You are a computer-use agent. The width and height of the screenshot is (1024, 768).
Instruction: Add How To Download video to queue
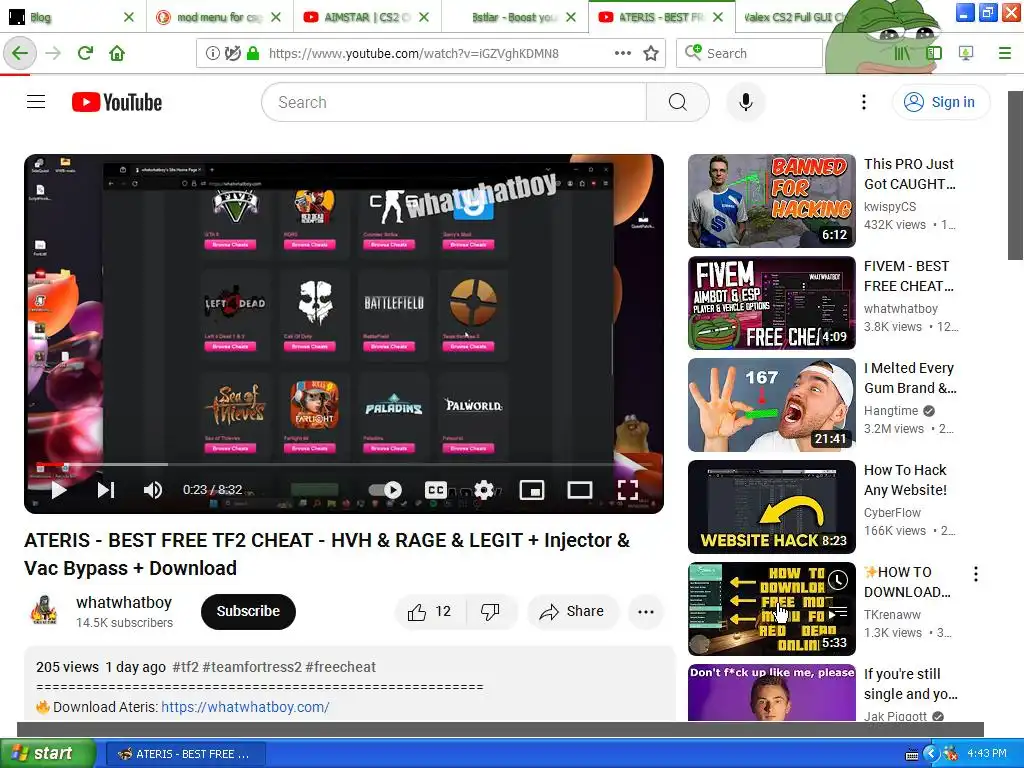tap(838, 612)
